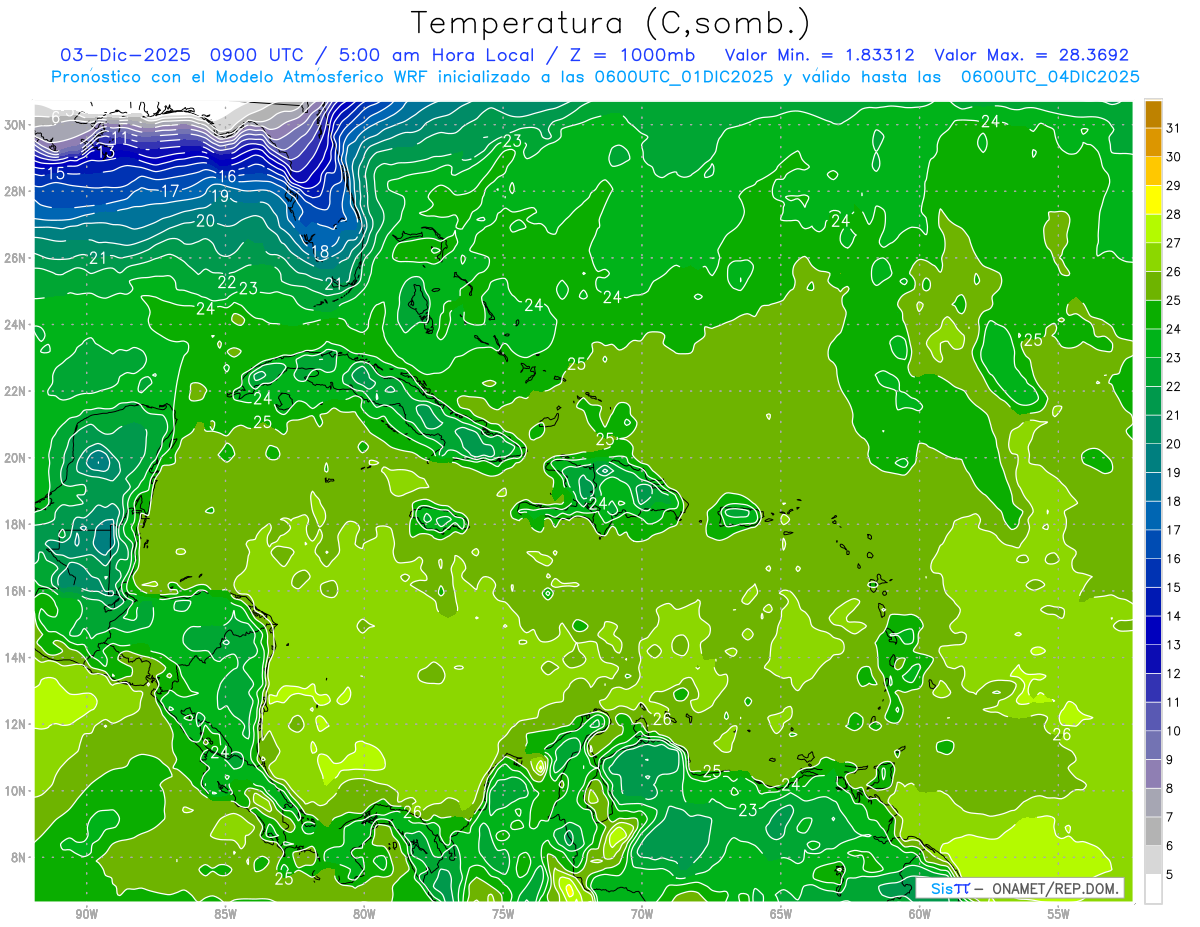
Task: Click the contour label 22 on the map
Action: [227, 283]
